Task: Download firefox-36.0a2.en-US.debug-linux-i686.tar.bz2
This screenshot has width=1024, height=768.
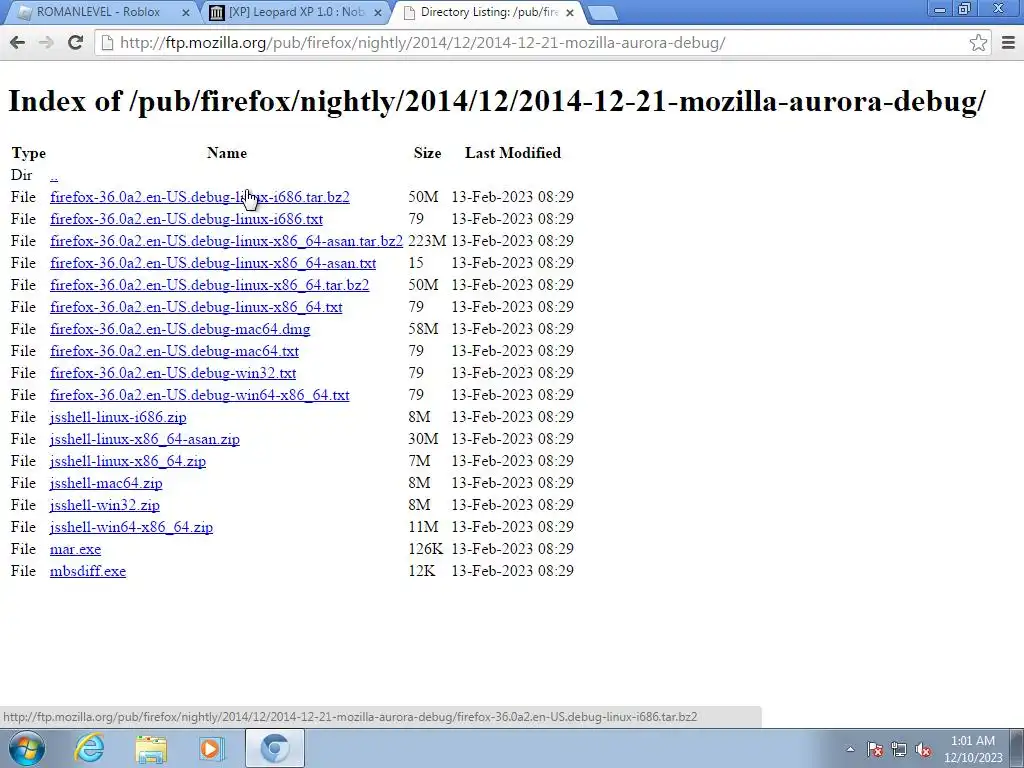Action: pos(200,197)
